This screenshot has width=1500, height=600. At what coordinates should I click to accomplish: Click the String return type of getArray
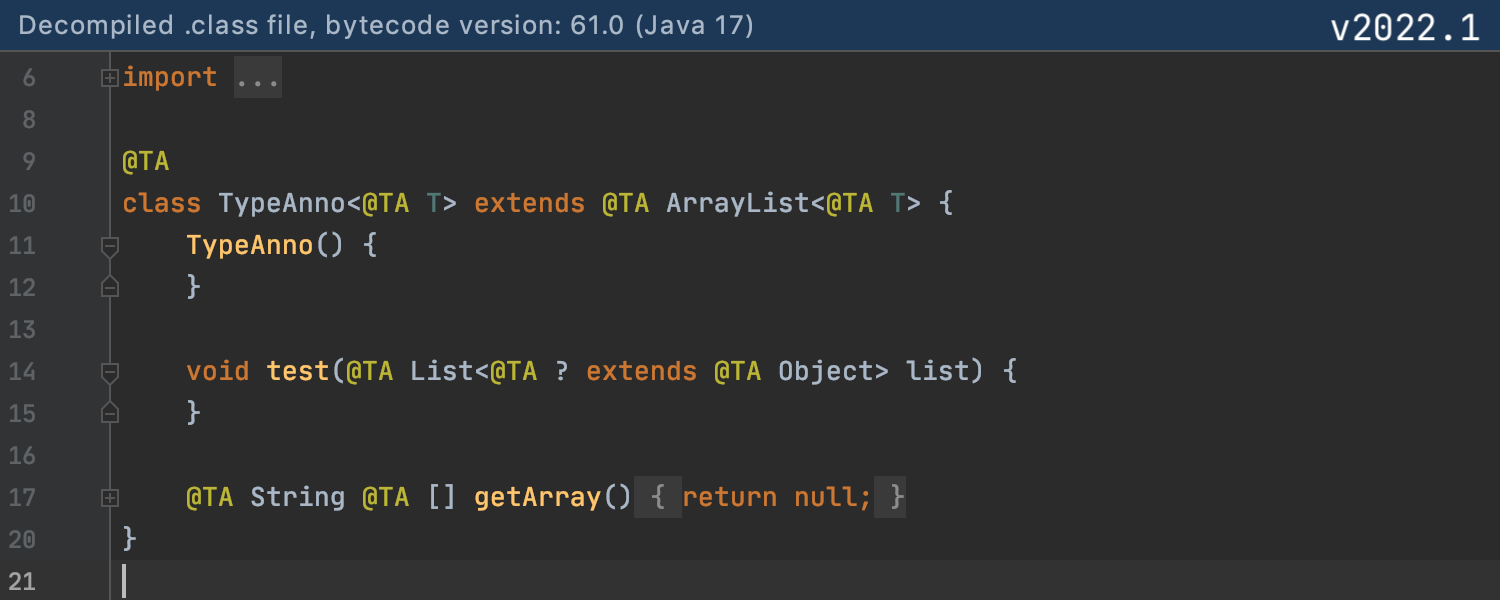pyautogui.click(x=298, y=497)
